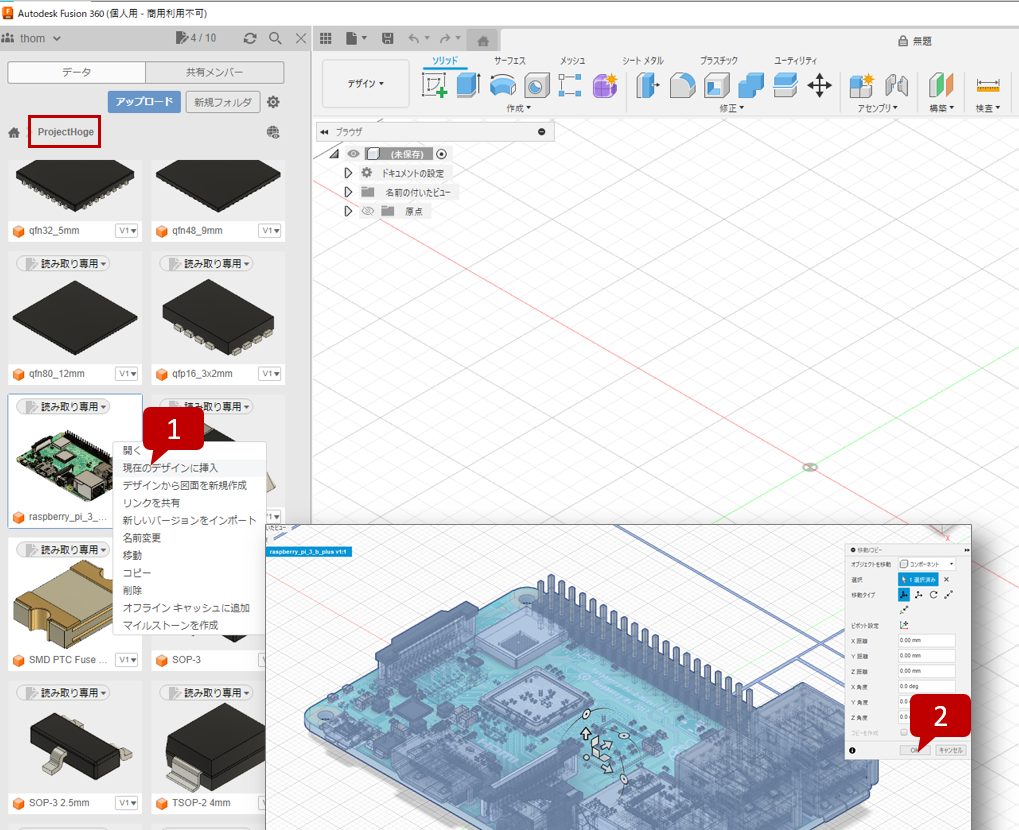Select the Press Pull tool icon
The image size is (1019, 830).
click(x=647, y=85)
